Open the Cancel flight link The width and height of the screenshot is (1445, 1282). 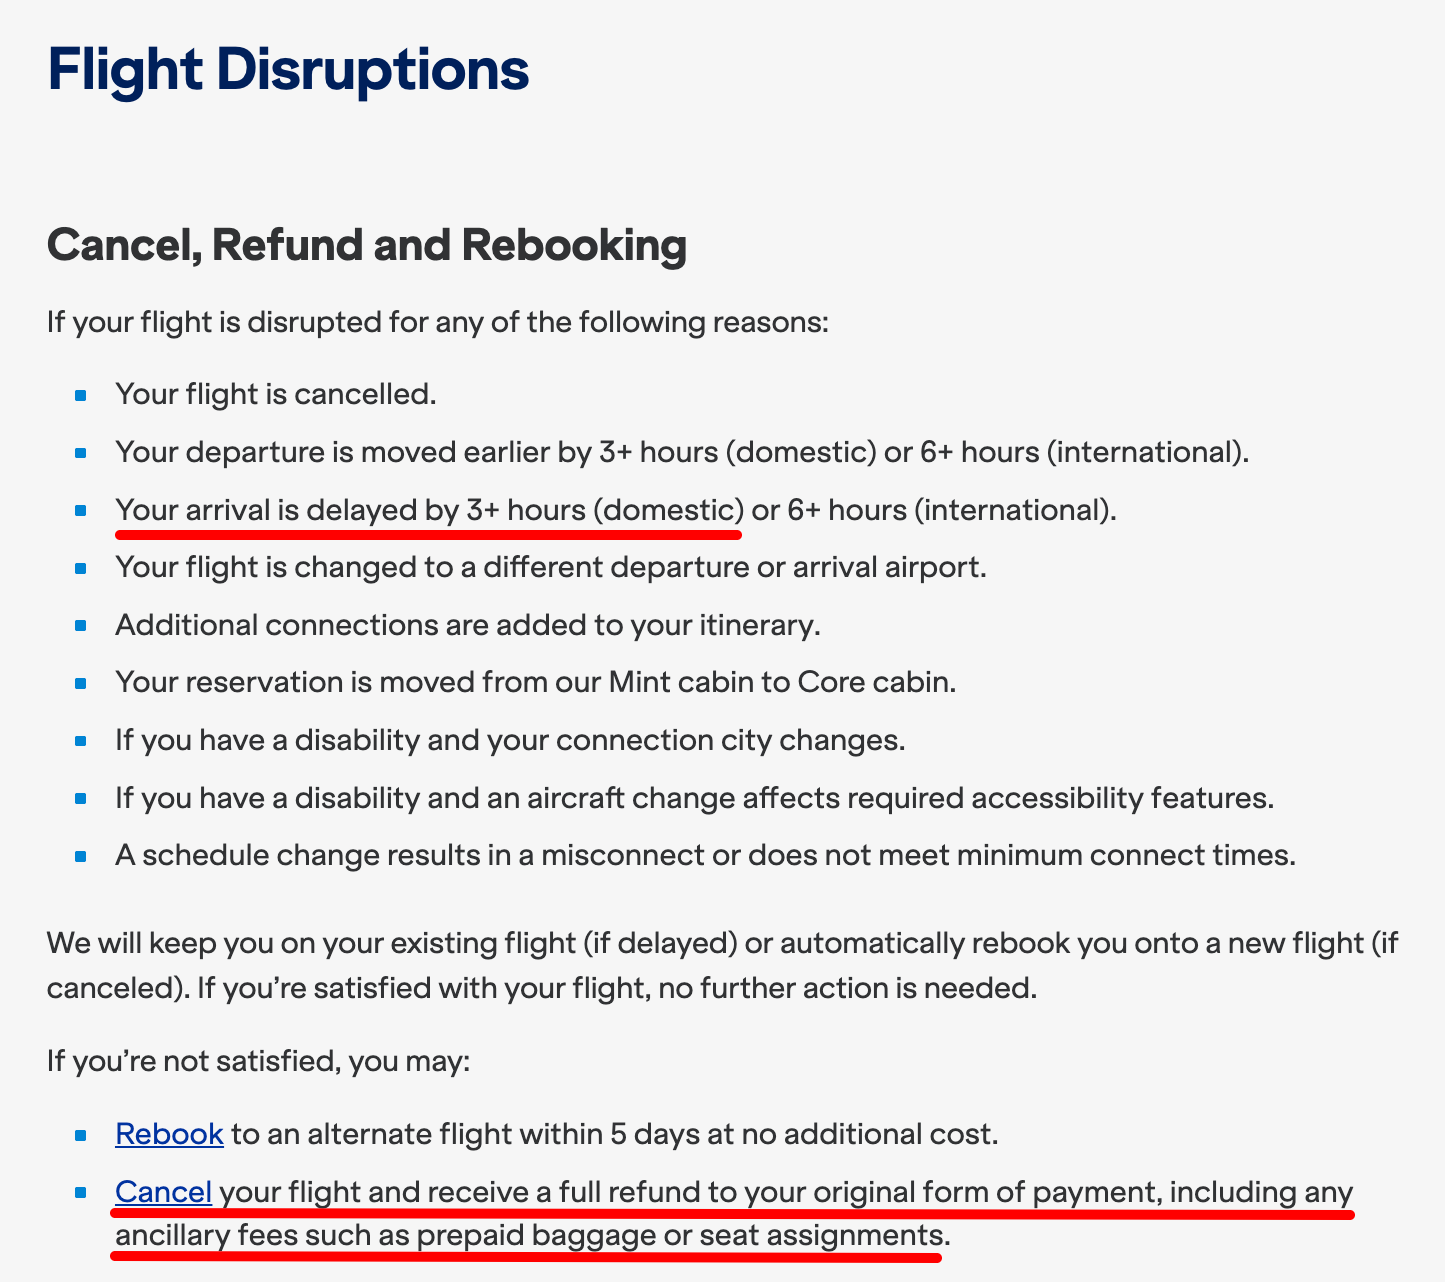click(x=163, y=1192)
